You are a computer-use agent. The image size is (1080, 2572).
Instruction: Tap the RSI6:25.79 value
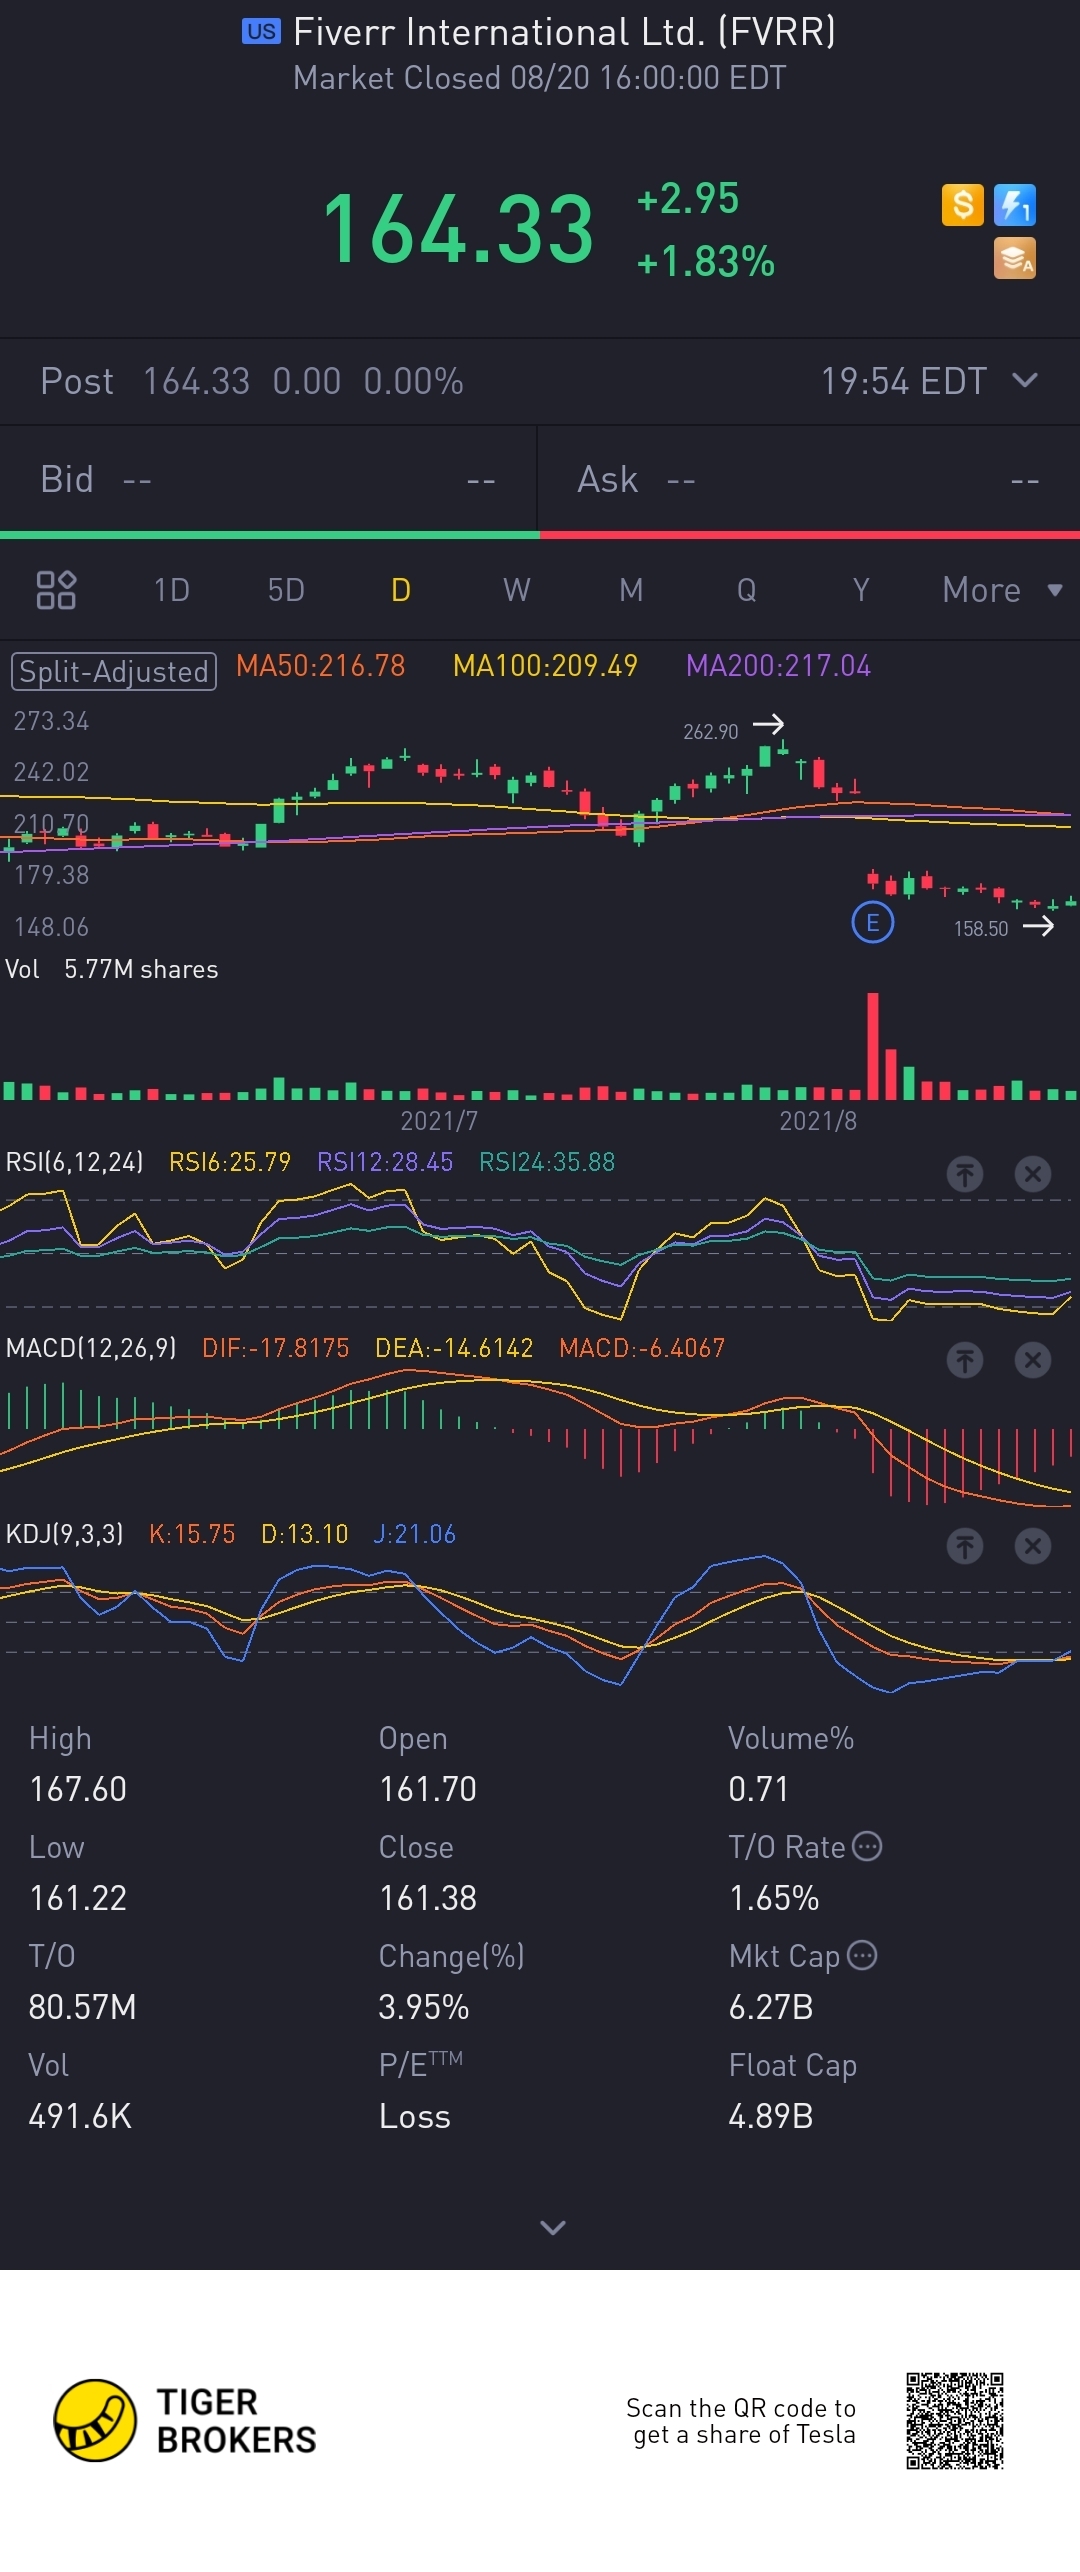230,1162
